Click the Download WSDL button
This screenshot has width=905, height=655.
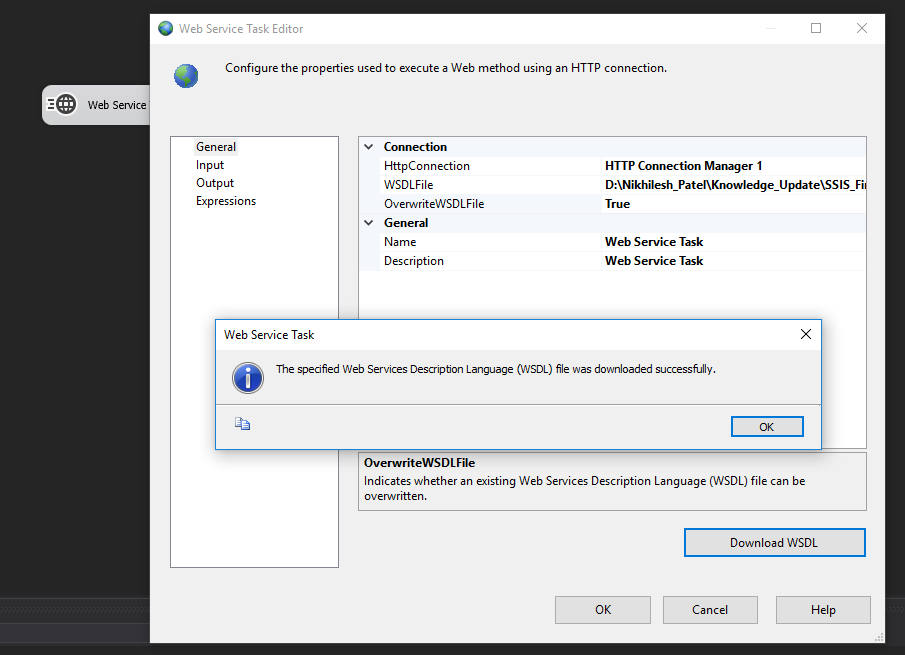(774, 543)
